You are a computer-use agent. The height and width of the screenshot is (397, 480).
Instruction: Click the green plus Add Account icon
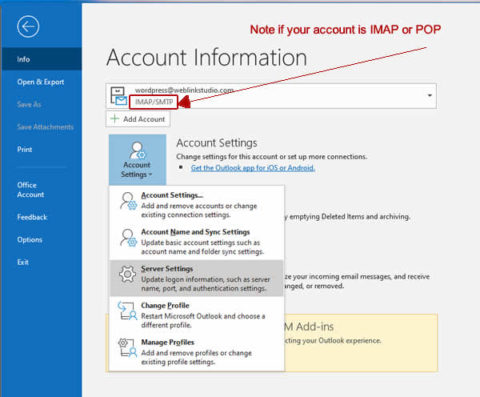[x=115, y=119]
